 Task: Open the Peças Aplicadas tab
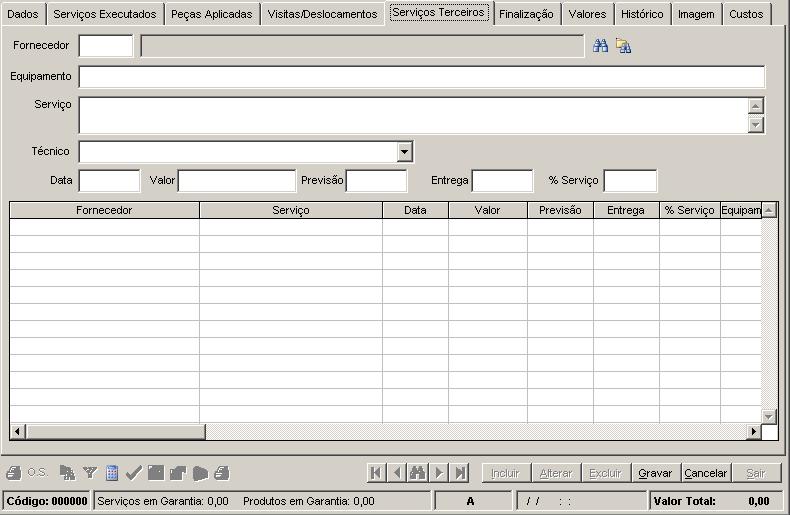(x=212, y=14)
